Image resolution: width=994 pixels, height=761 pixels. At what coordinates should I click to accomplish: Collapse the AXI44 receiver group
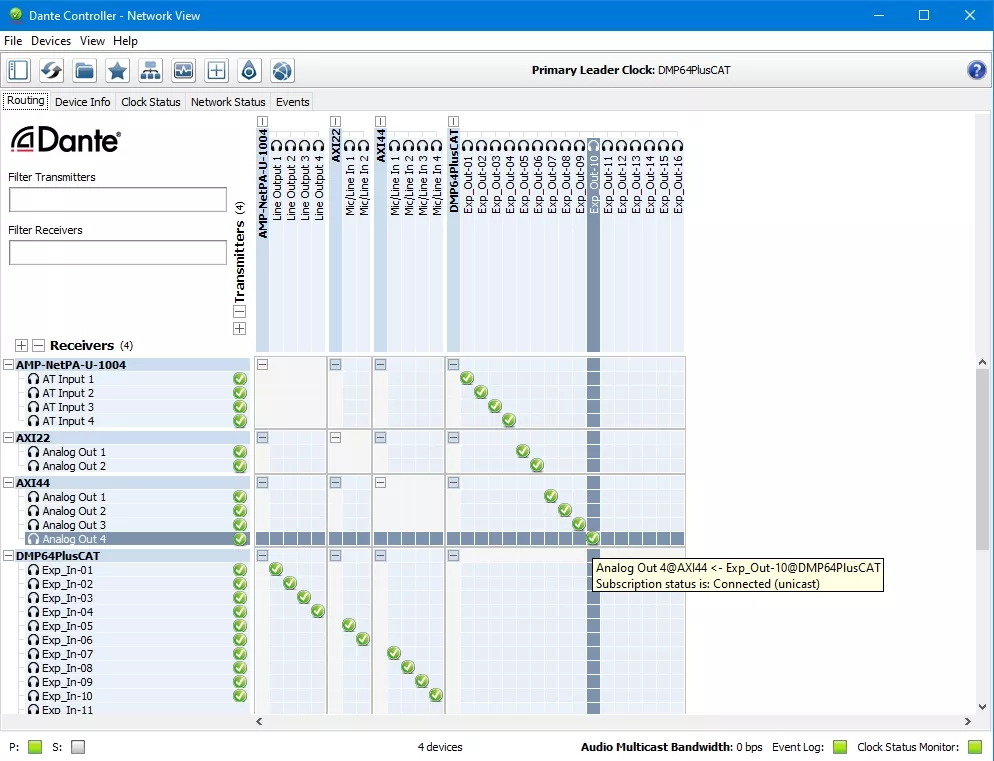point(9,483)
